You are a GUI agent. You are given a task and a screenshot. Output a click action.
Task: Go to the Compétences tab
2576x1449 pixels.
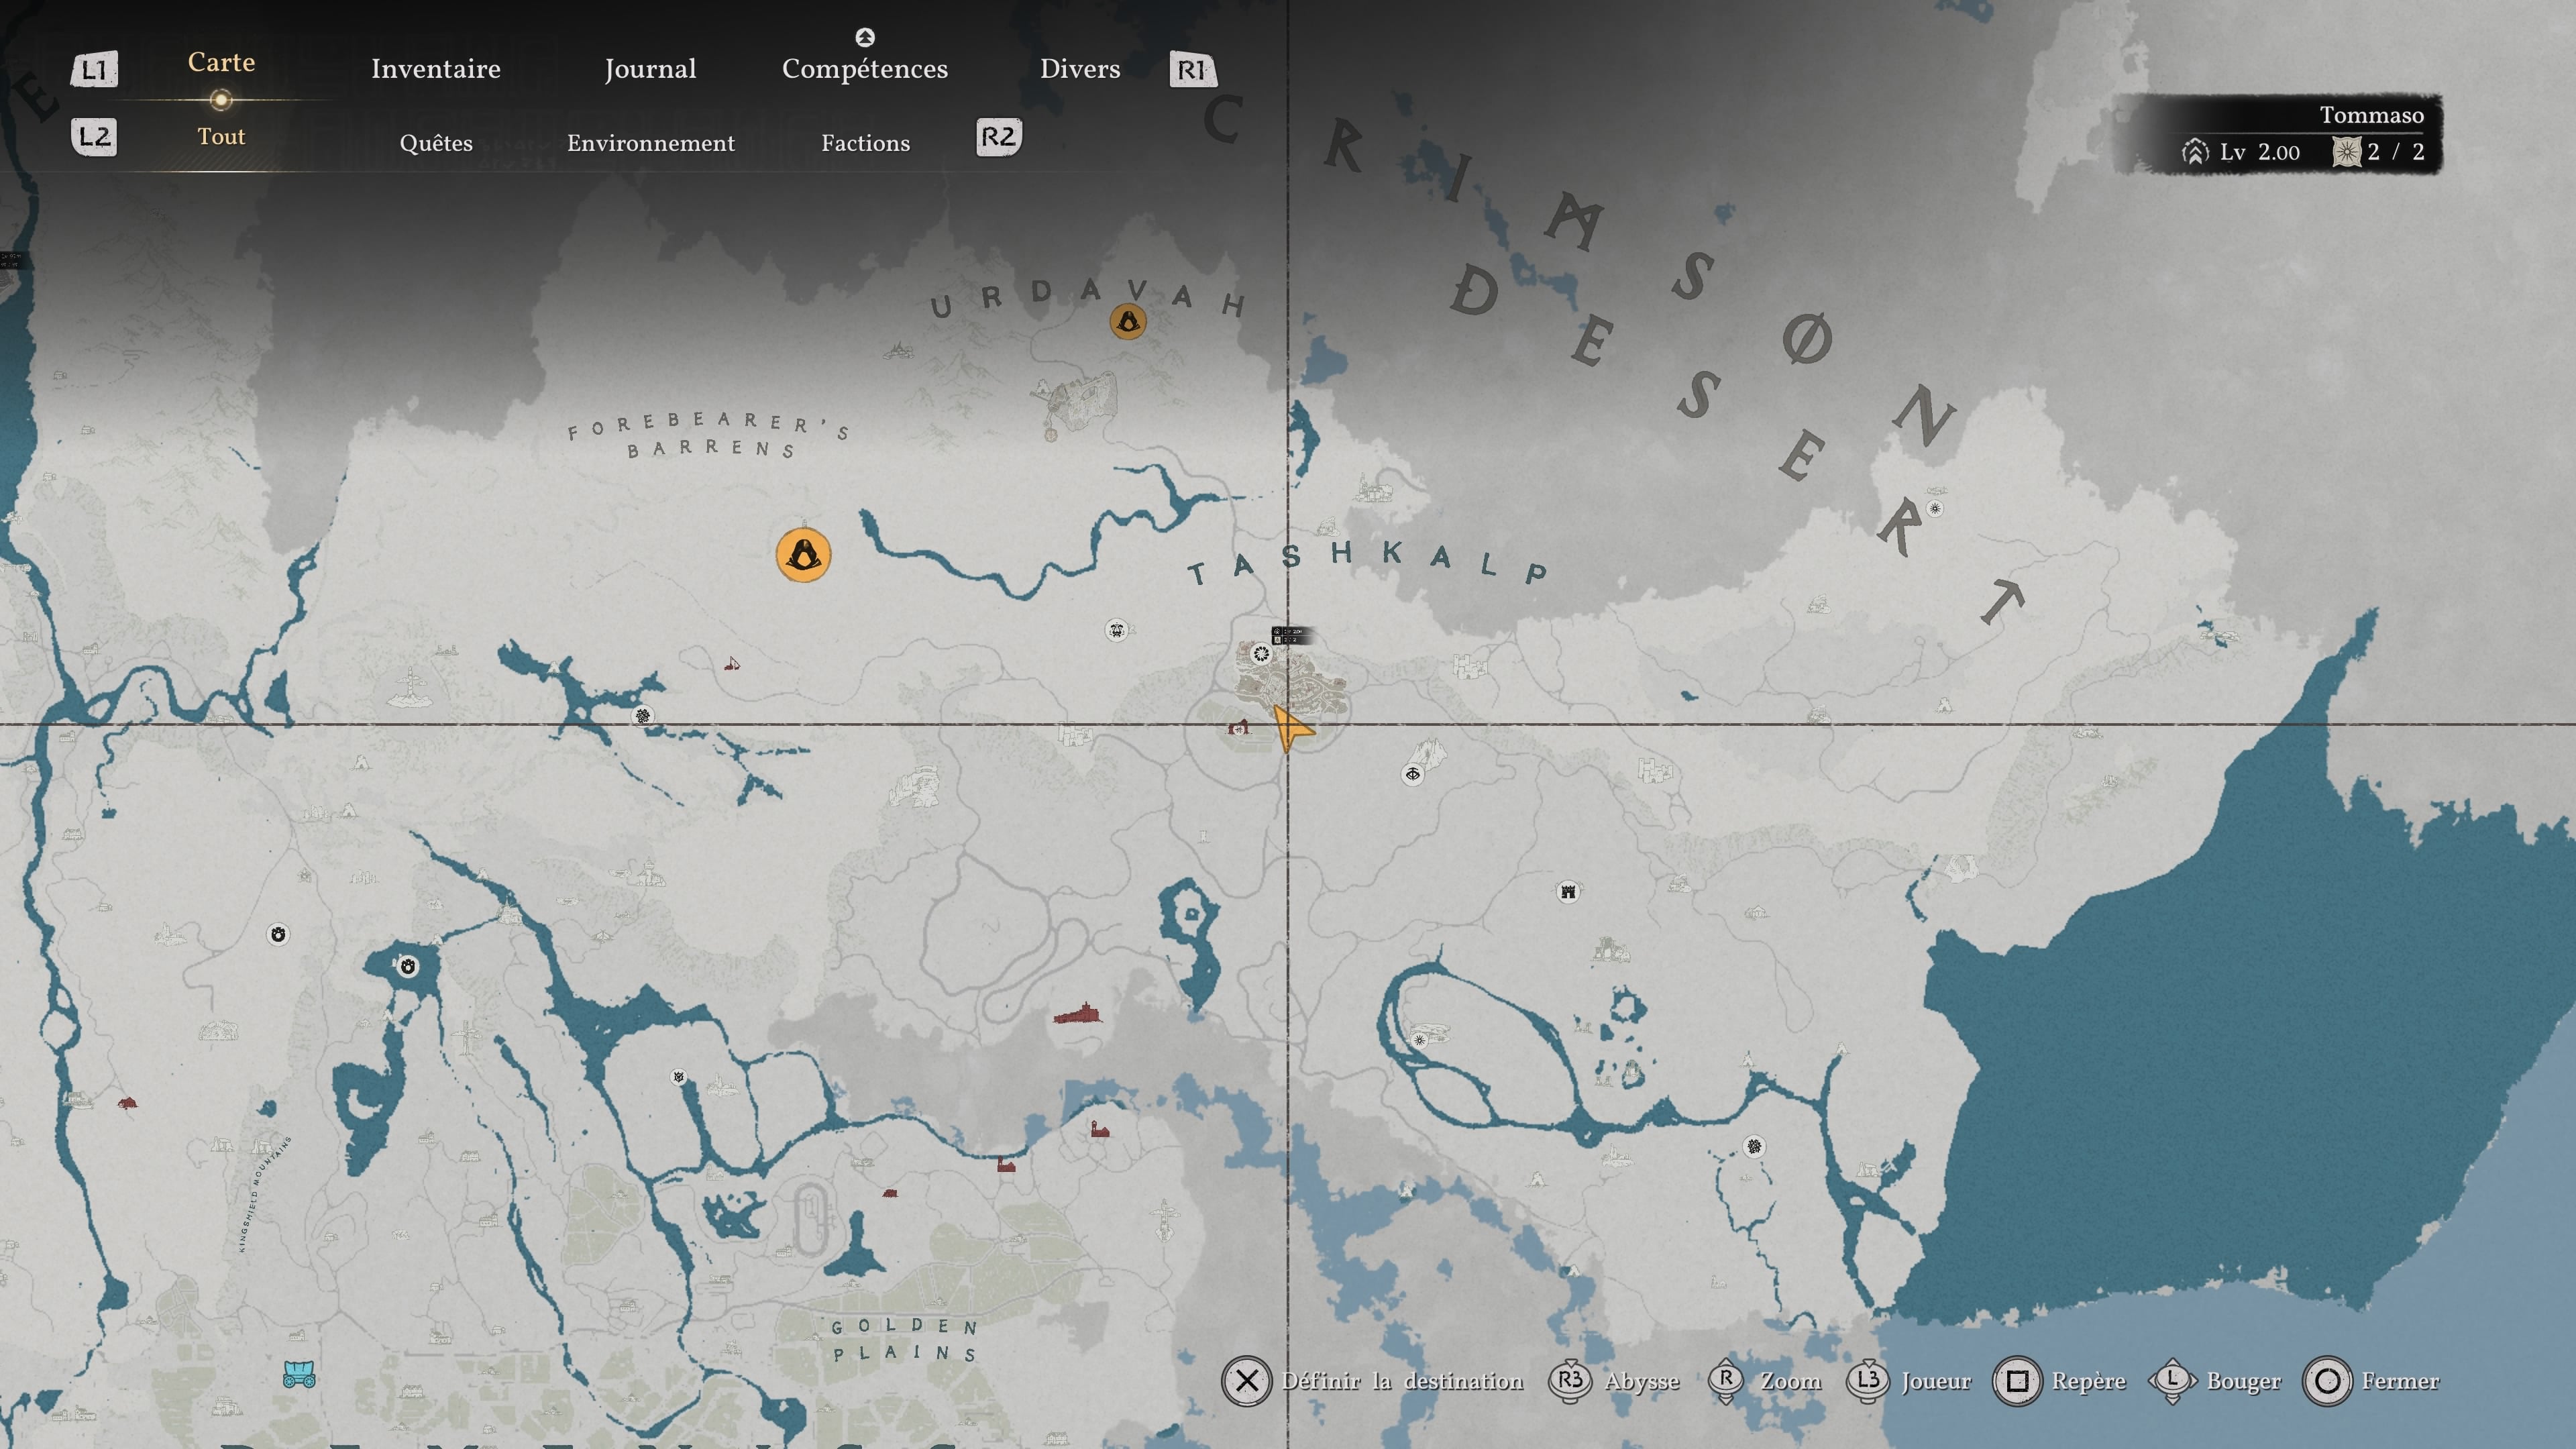click(x=865, y=69)
